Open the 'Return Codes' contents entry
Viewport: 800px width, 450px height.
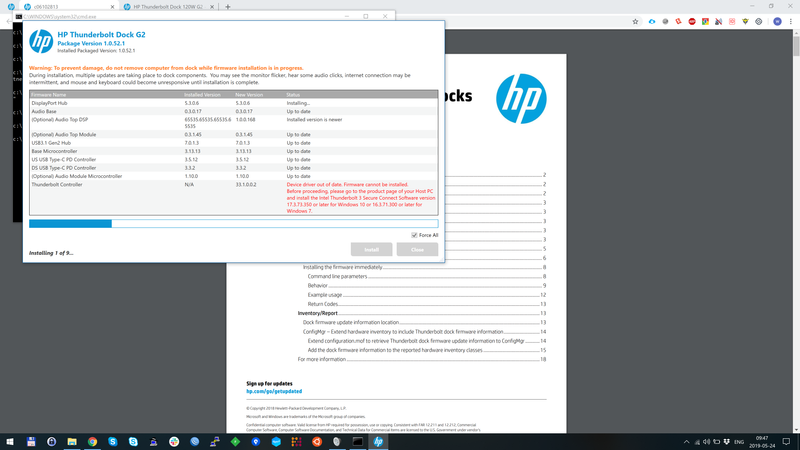tap(427, 304)
